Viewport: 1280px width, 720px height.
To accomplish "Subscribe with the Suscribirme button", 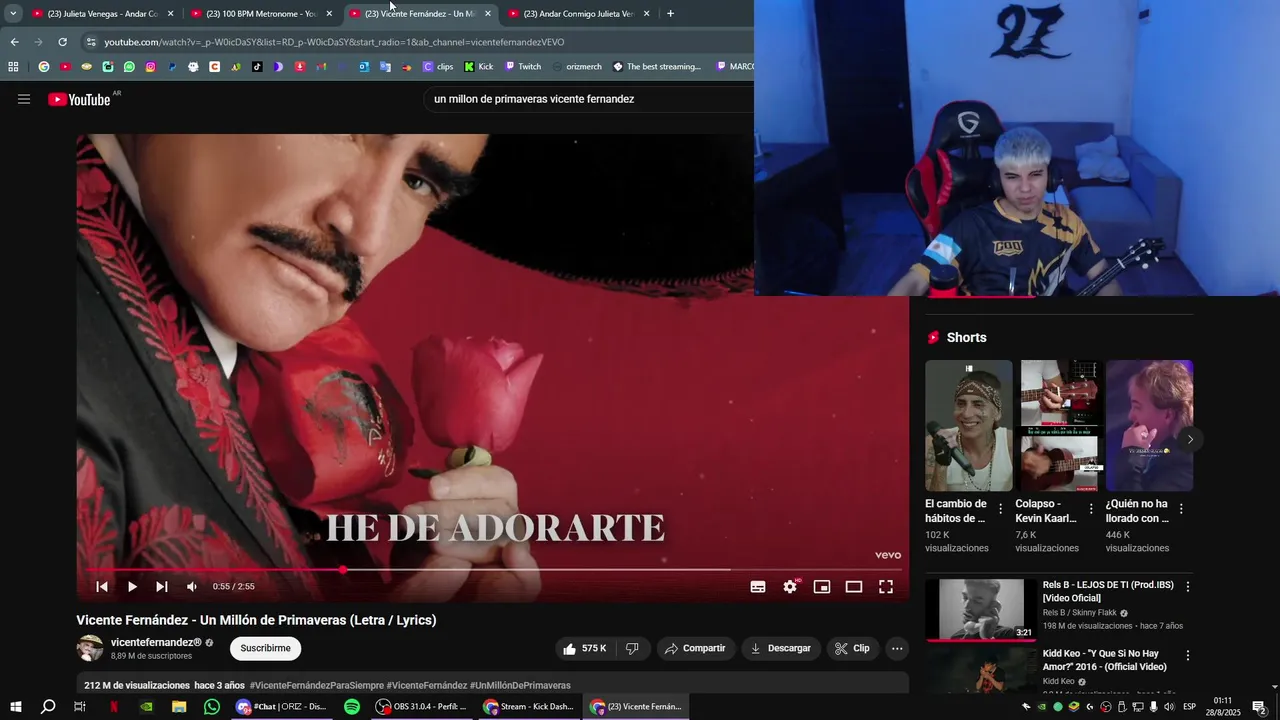I will [x=265, y=649].
